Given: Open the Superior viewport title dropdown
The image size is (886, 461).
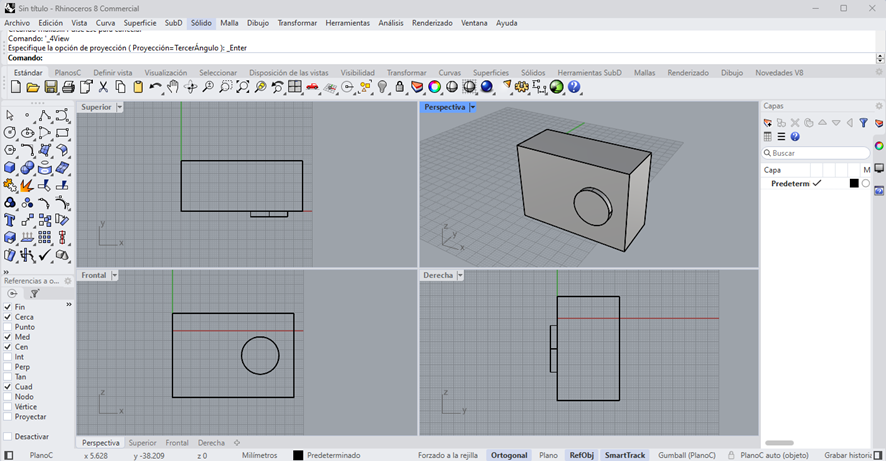Looking at the screenshot, I should (x=120, y=107).
